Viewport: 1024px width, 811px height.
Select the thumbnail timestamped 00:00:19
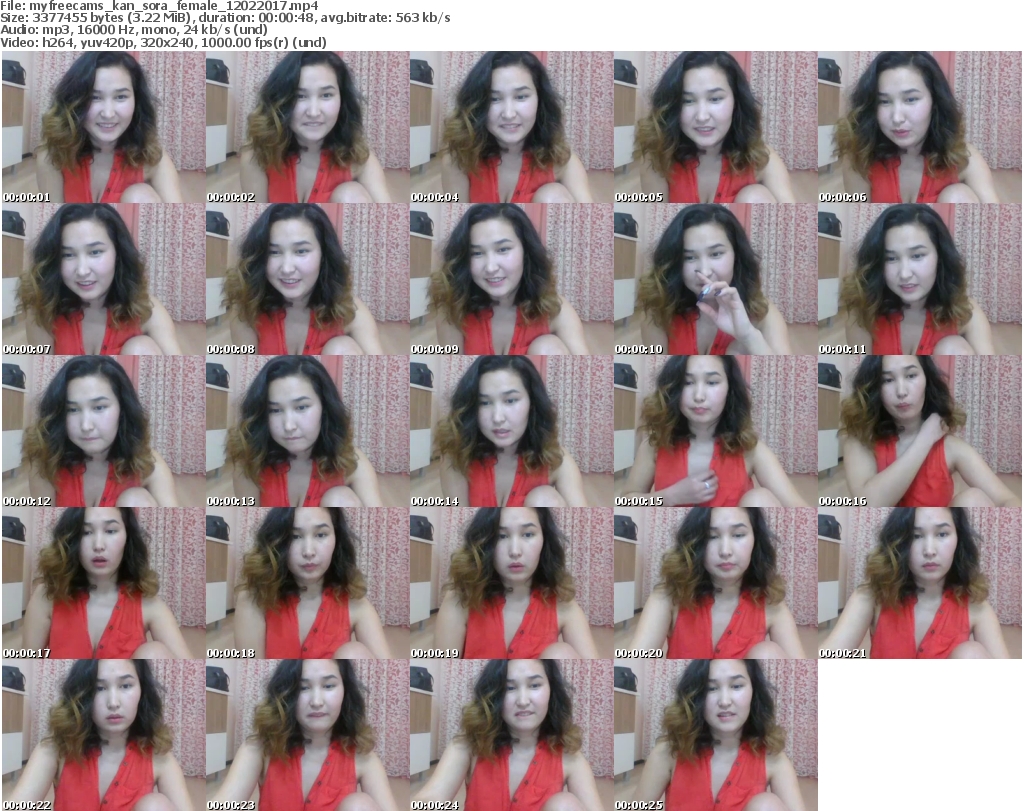pos(511,583)
